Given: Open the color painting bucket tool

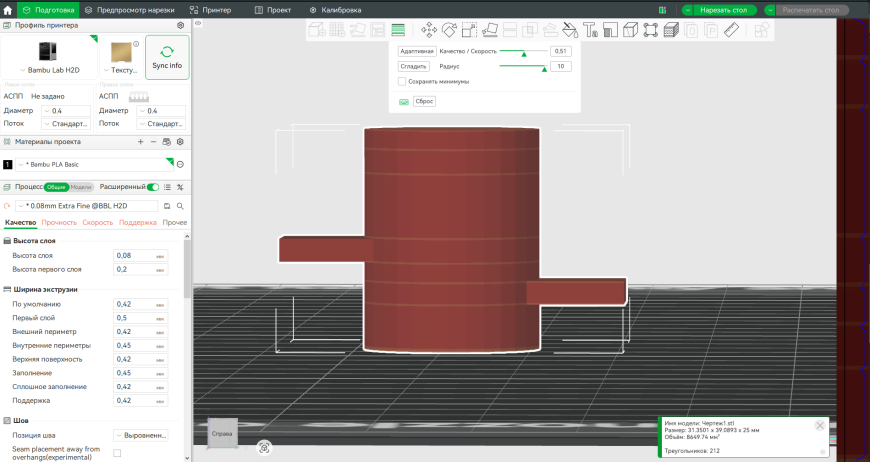Looking at the screenshot, I should point(570,29).
